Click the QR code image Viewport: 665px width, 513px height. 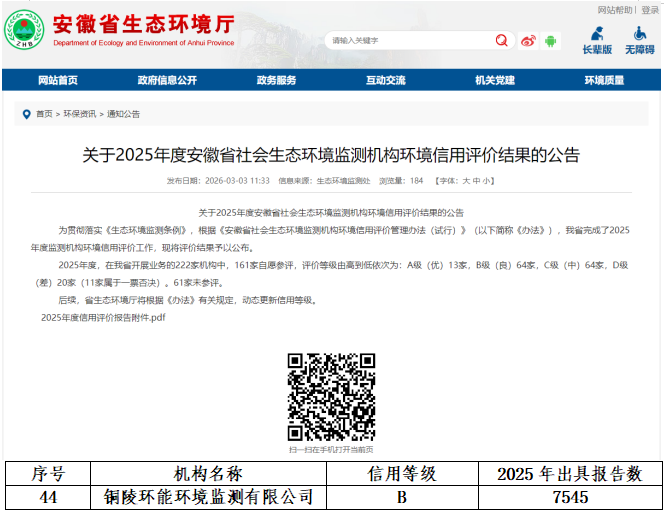(x=331, y=397)
